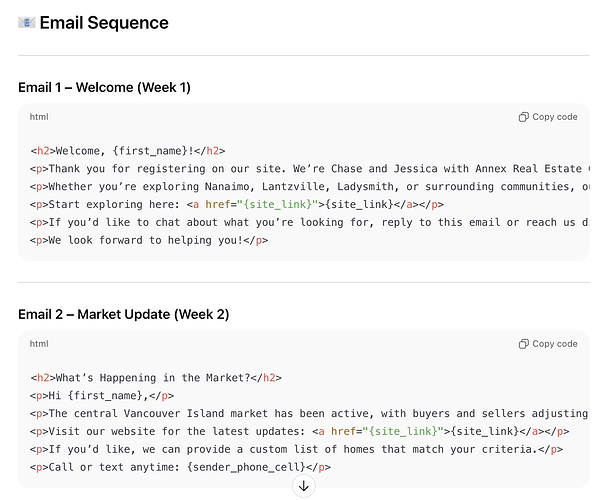Click the Email 2 – Market Update (Week 2) heading

[x=123, y=314]
